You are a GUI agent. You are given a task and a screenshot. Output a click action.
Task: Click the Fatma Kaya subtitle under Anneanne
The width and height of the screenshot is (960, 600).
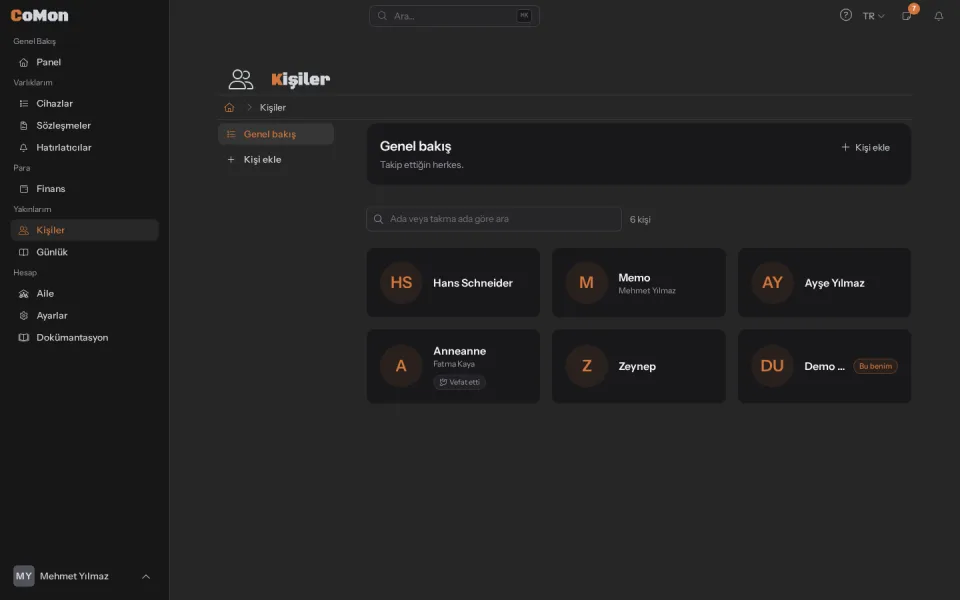(x=454, y=364)
